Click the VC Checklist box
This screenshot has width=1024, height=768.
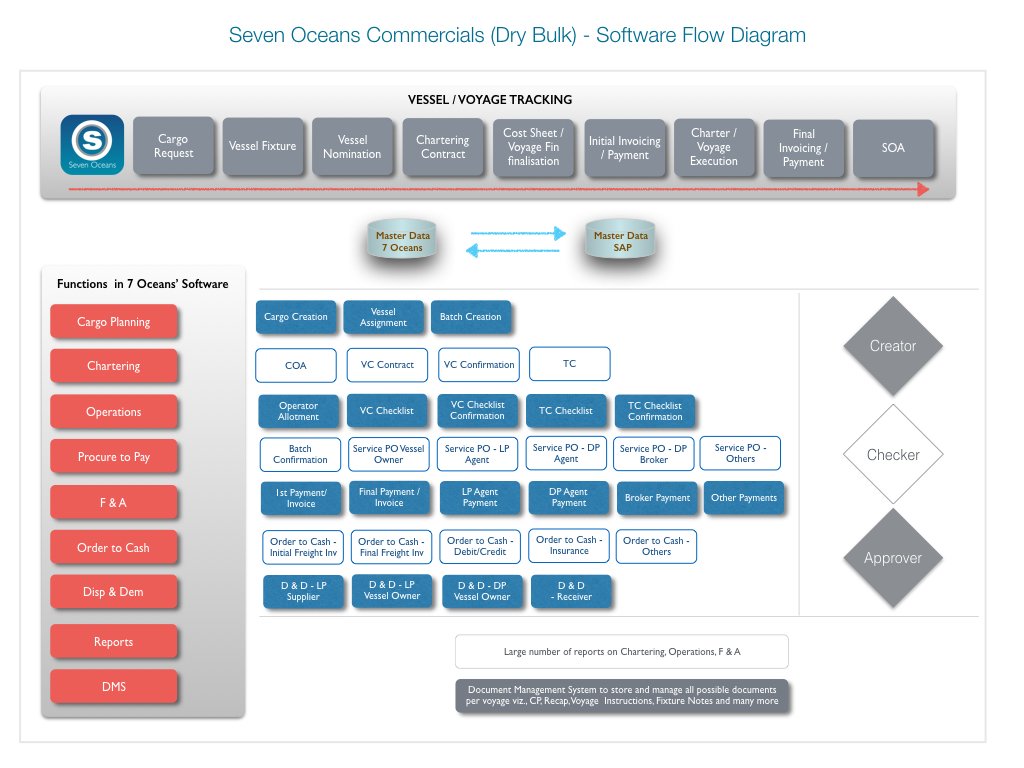click(x=387, y=410)
